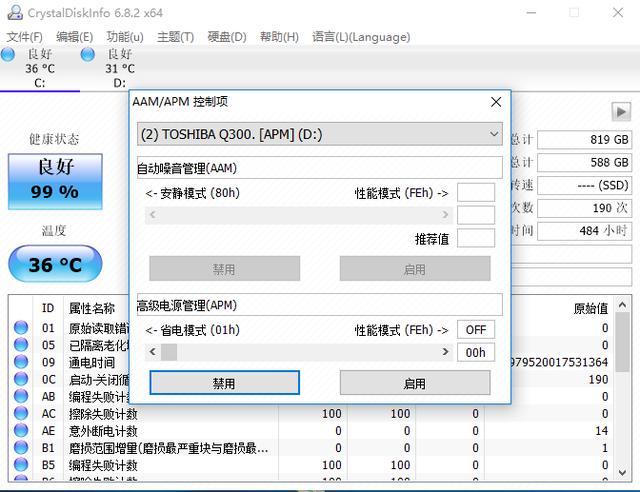
Task: Click status dot for attribute AE
Action: (21, 430)
